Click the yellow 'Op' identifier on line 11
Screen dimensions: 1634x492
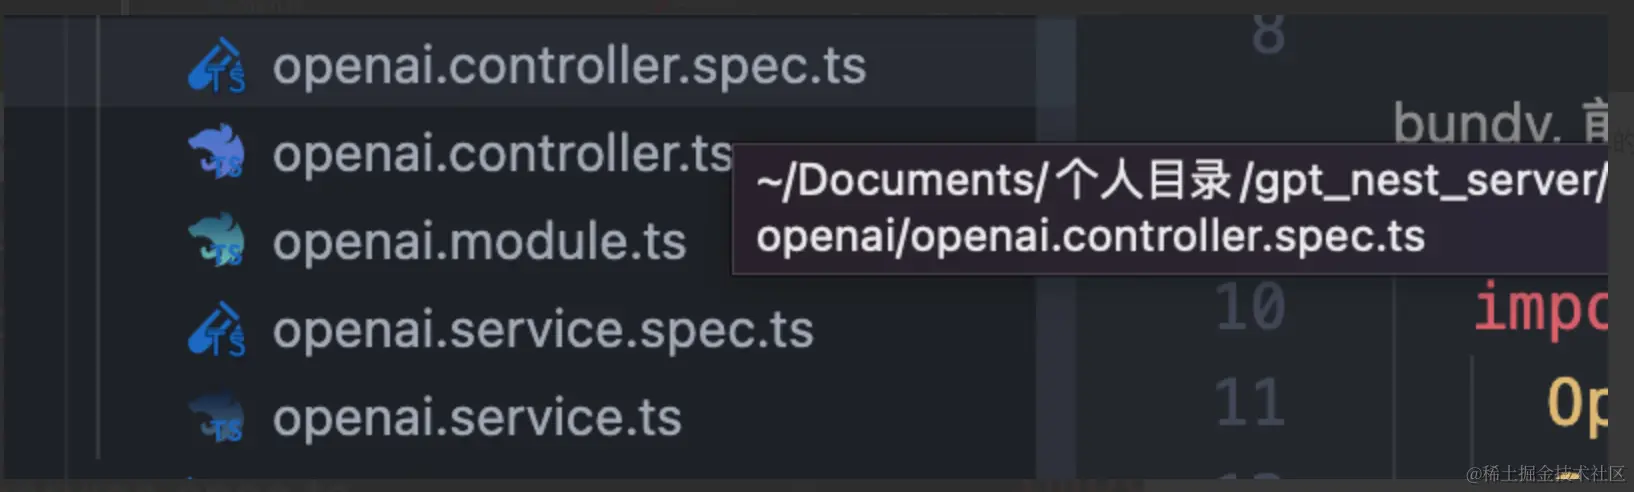[1577, 404]
